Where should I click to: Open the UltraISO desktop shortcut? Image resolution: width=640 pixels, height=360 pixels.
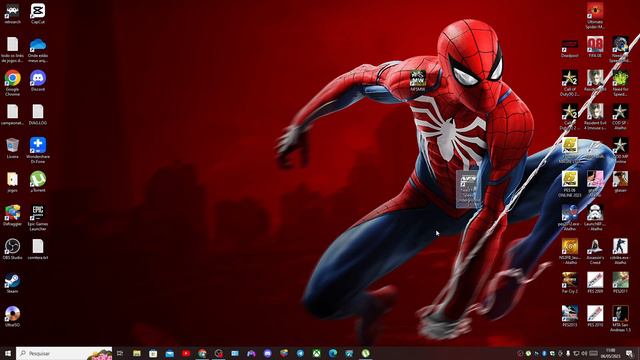click(x=12, y=316)
